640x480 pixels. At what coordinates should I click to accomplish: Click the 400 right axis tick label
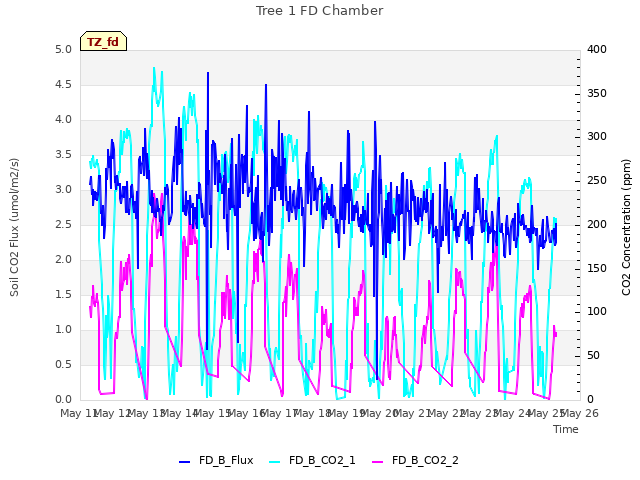tap(597, 50)
